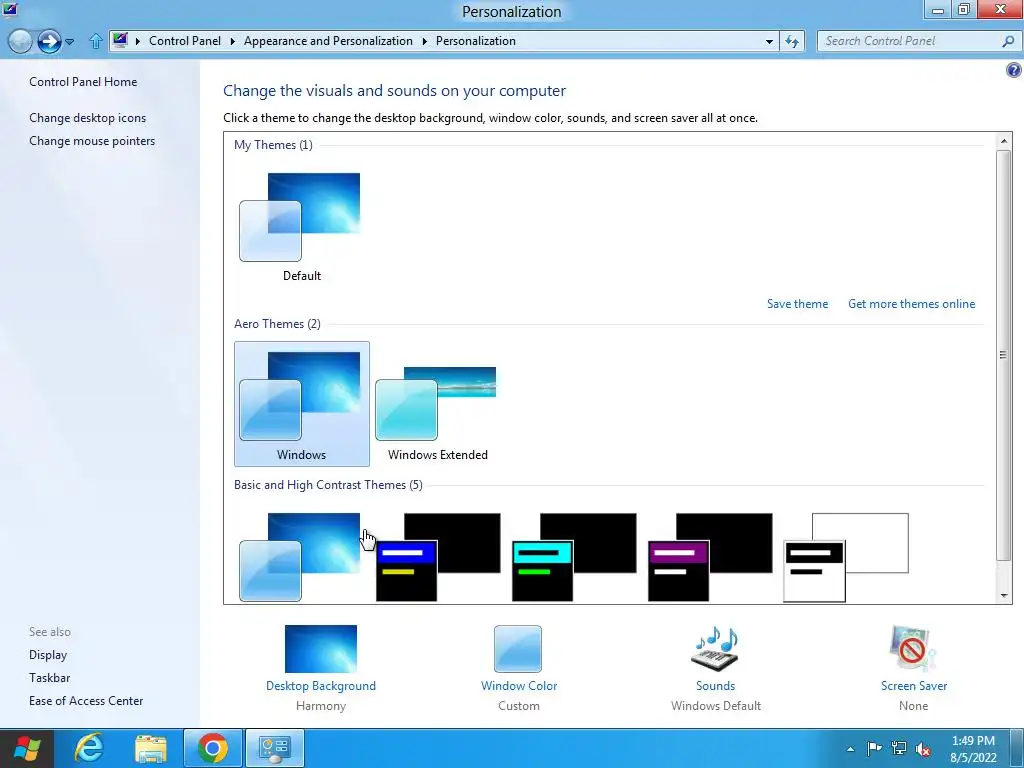Expand the arrow after Appearance and Personalization
Screen dimensions: 1024x768
[424, 41]
